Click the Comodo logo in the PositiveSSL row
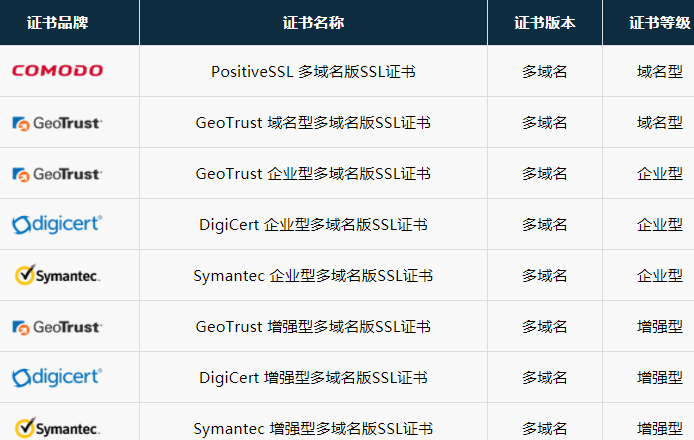This screenshot has width=694, height=440. (x=58, y=70)
